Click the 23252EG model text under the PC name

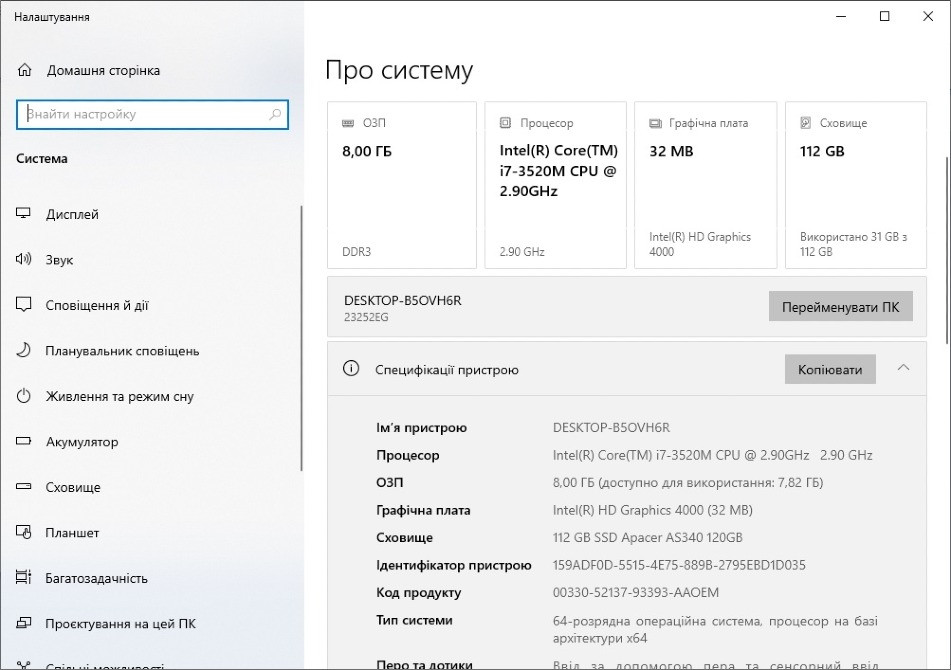(366, 317)
